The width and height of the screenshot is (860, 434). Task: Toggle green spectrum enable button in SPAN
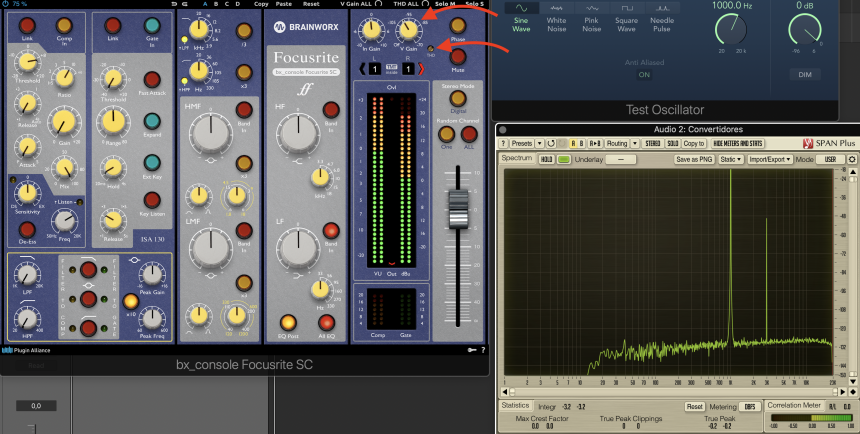pos(563,159)
